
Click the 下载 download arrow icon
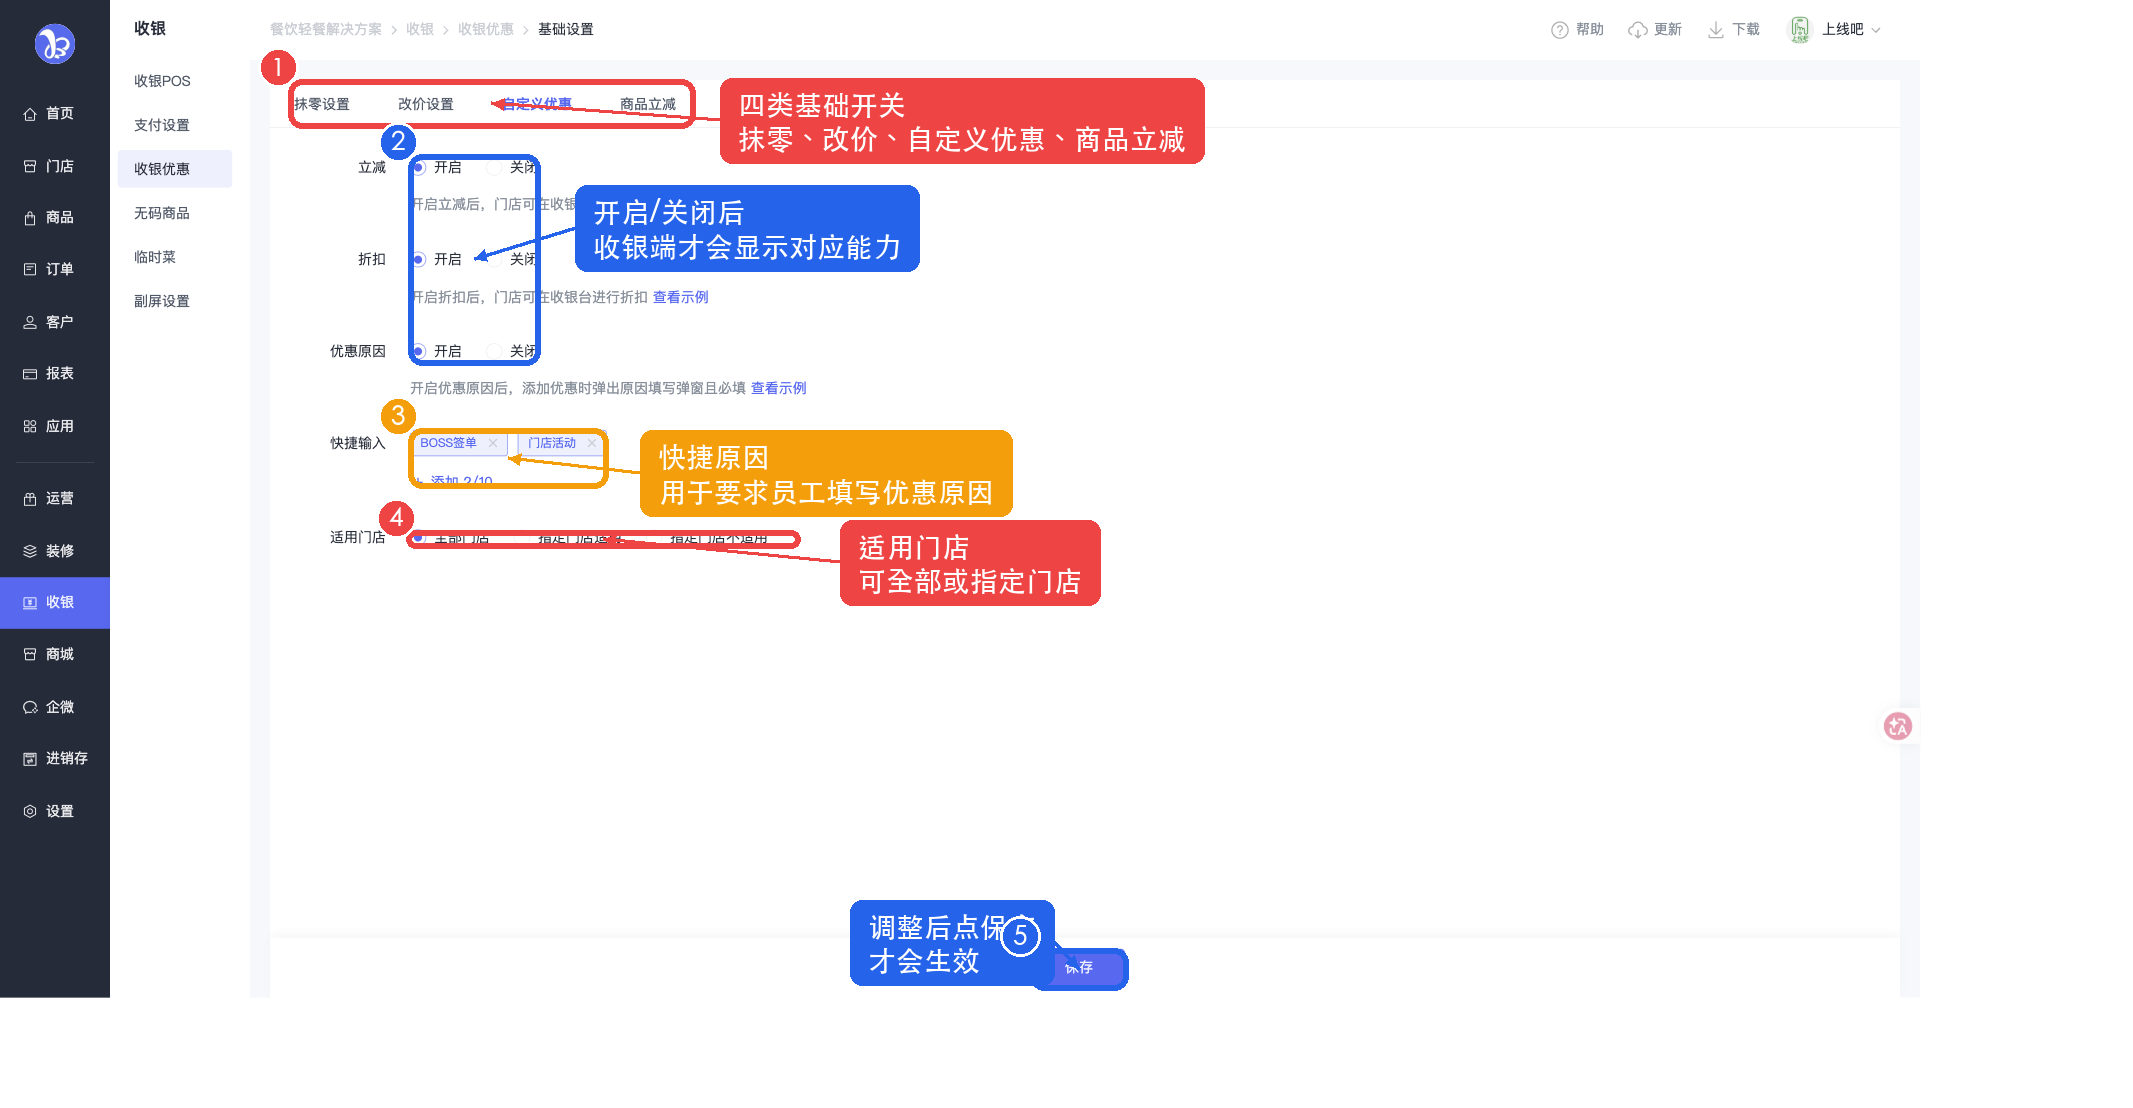(x=1716, y=30)
